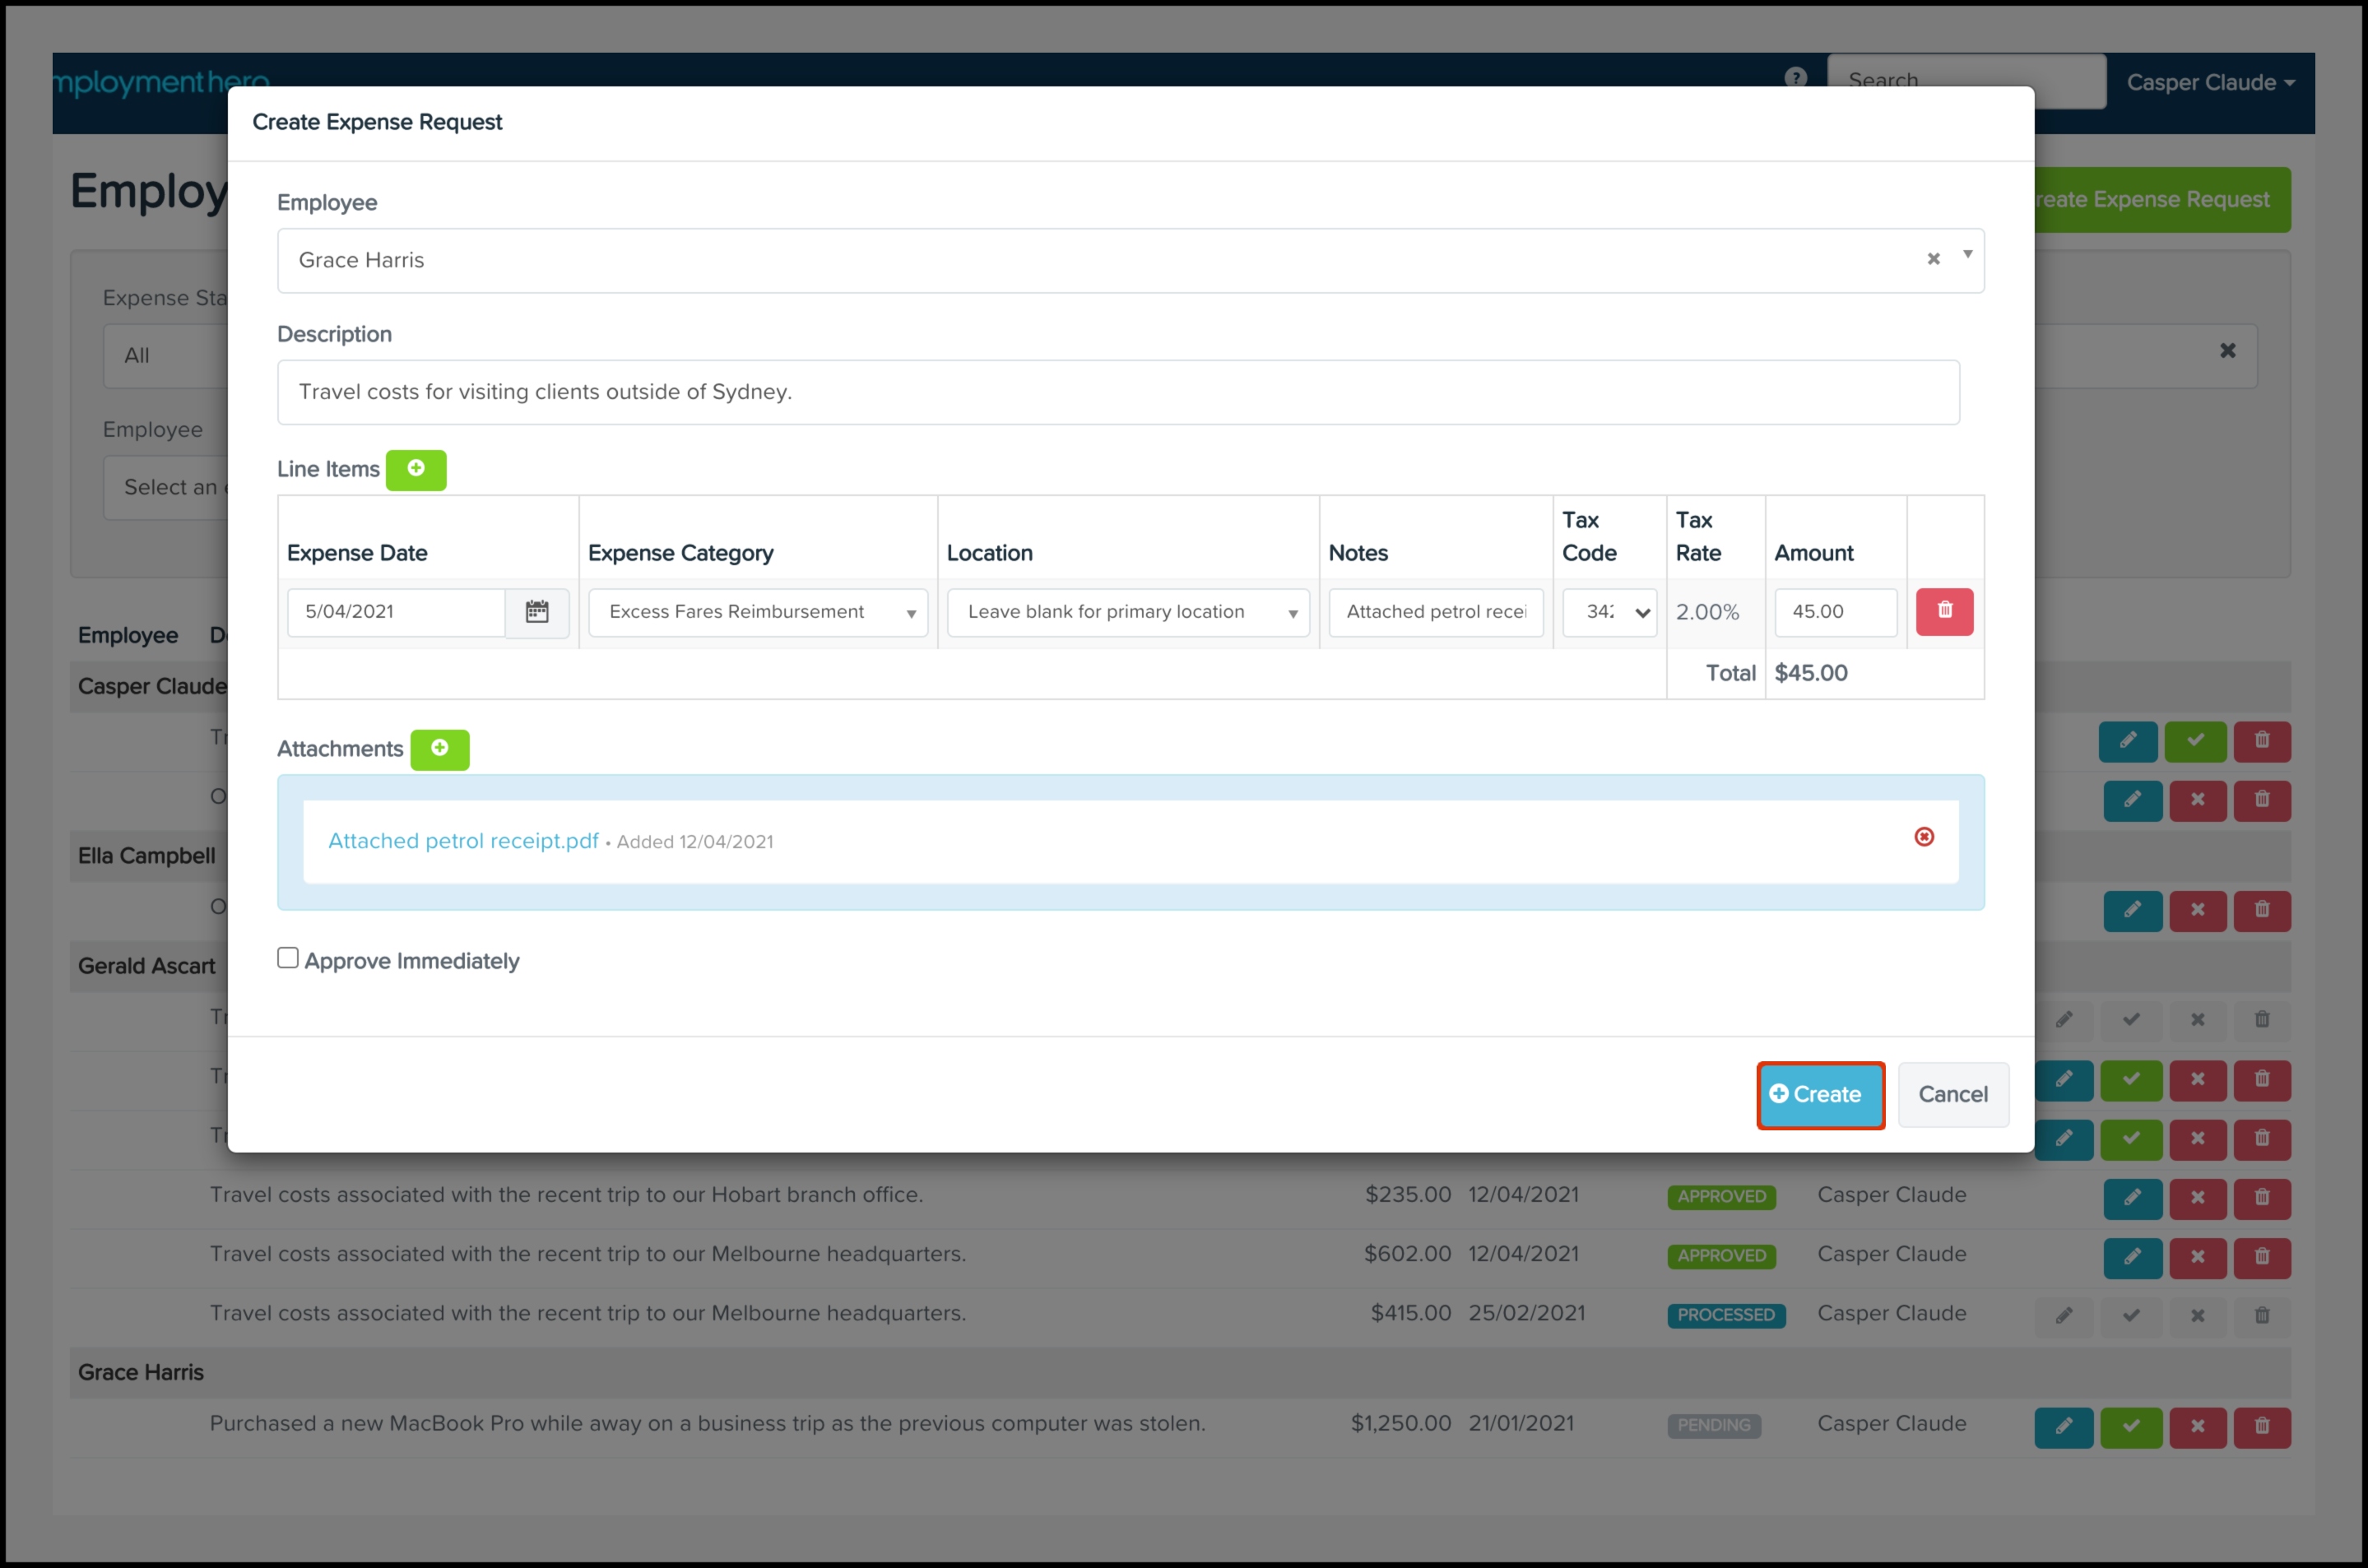Open the Location dropdown
2368x1568 pixels.
pyautogui.click(x=1127, y=612)
